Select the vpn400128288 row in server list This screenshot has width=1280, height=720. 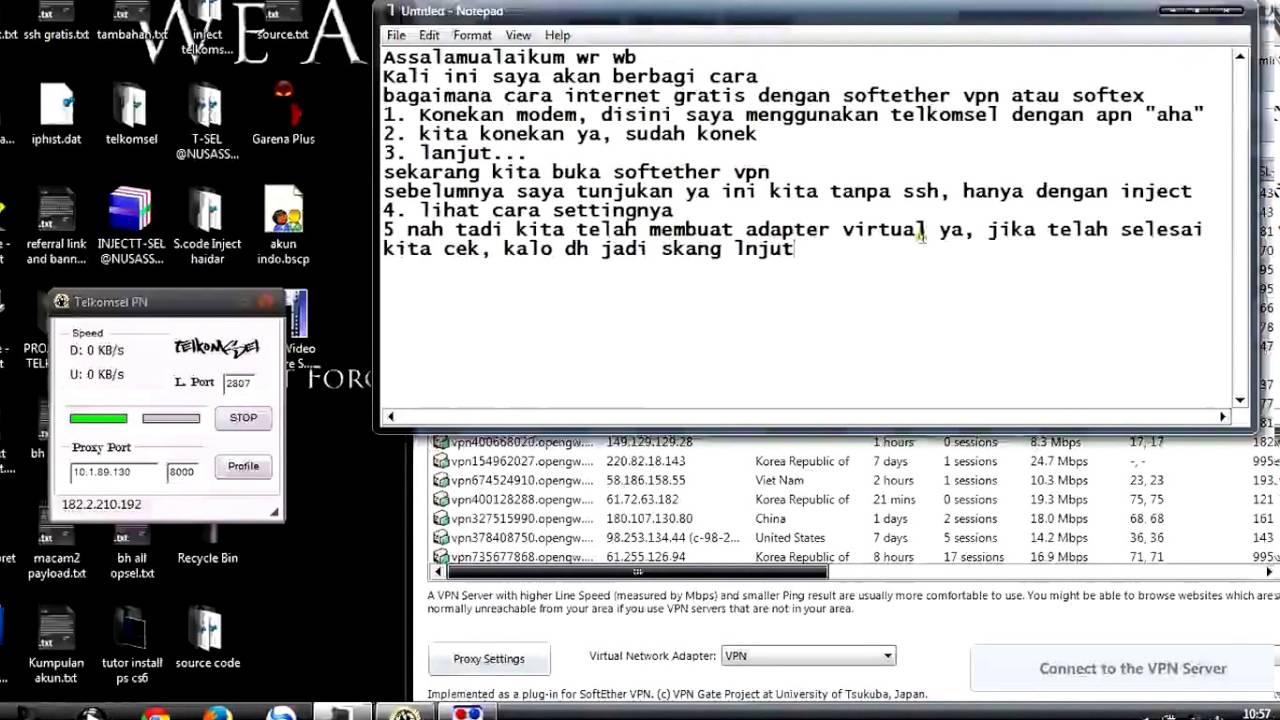point(855,499)
